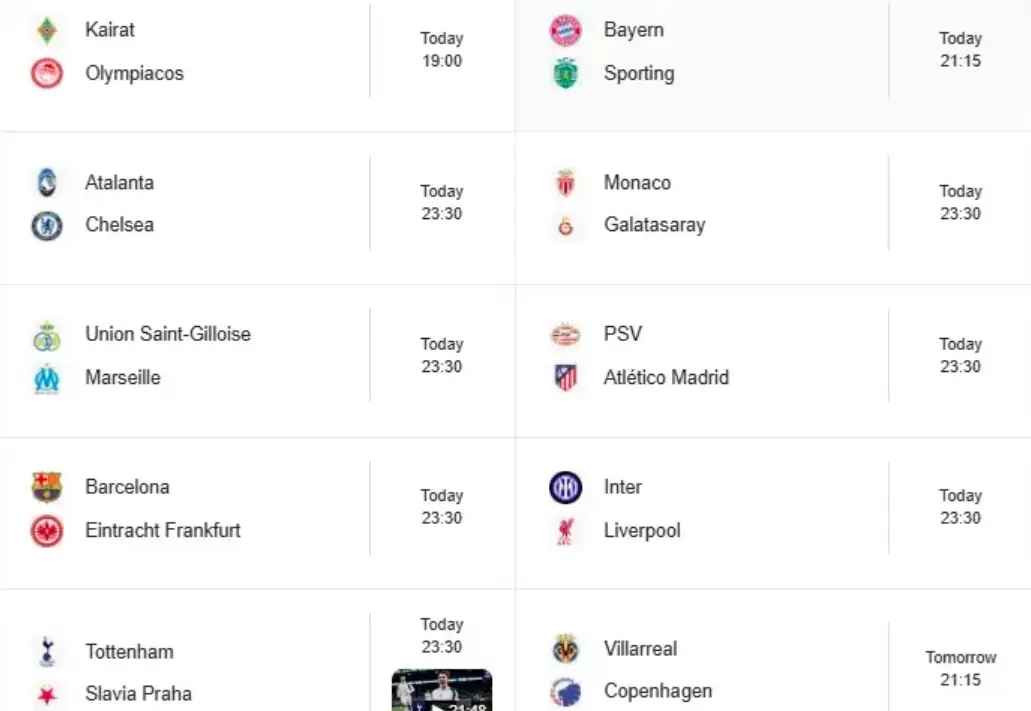
Task: Click the Villarreal badge icon
Action: pos(566,648)
